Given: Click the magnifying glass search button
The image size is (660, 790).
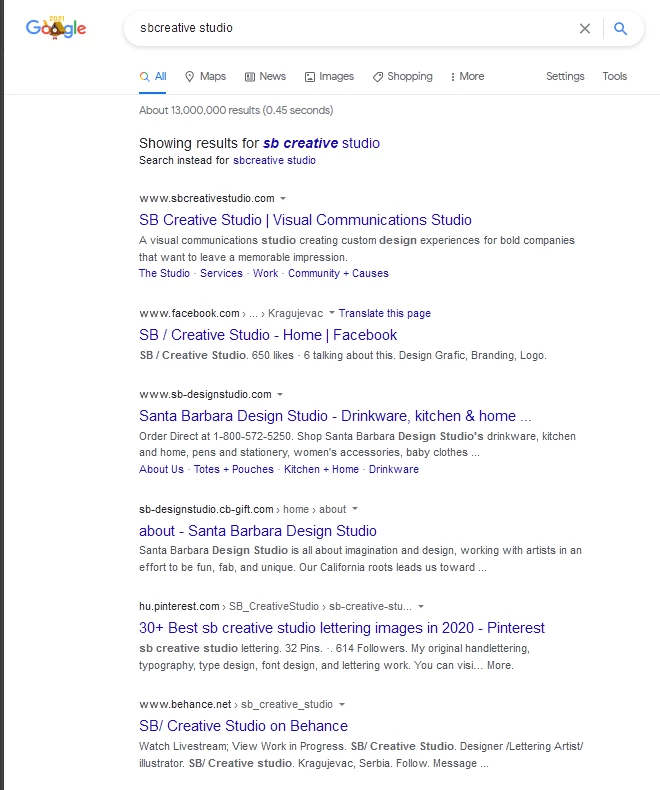Looking at the screenshot, I should (620, 28).
